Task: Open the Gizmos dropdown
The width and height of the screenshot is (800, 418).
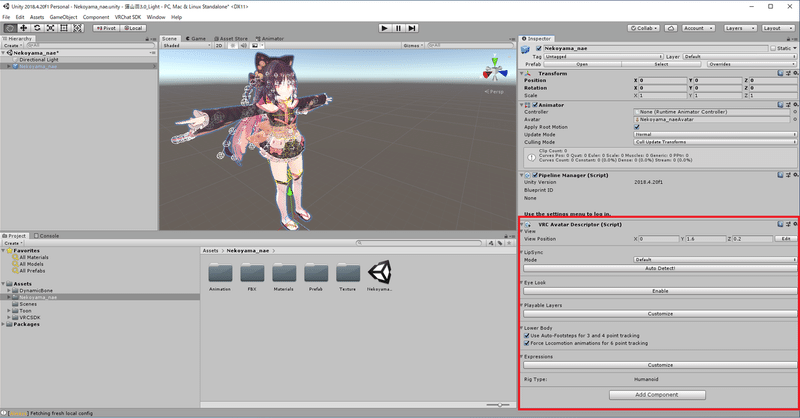Action: pos(413,45)
